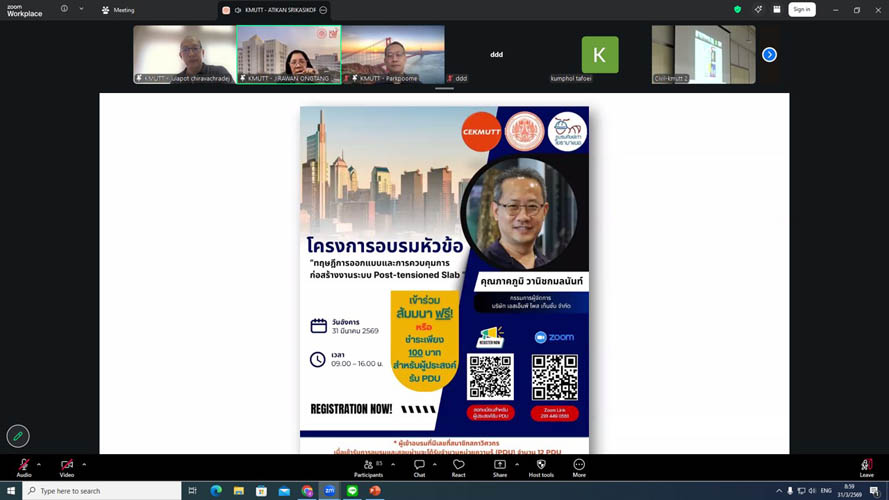The width and height of the screenshot is (889, 500).
Task: Open LINE app from taskbar
Action: pos(352,490)
